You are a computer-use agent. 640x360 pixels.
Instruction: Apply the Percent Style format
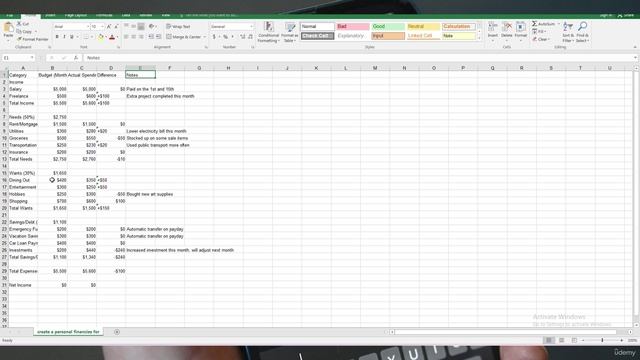225,37
